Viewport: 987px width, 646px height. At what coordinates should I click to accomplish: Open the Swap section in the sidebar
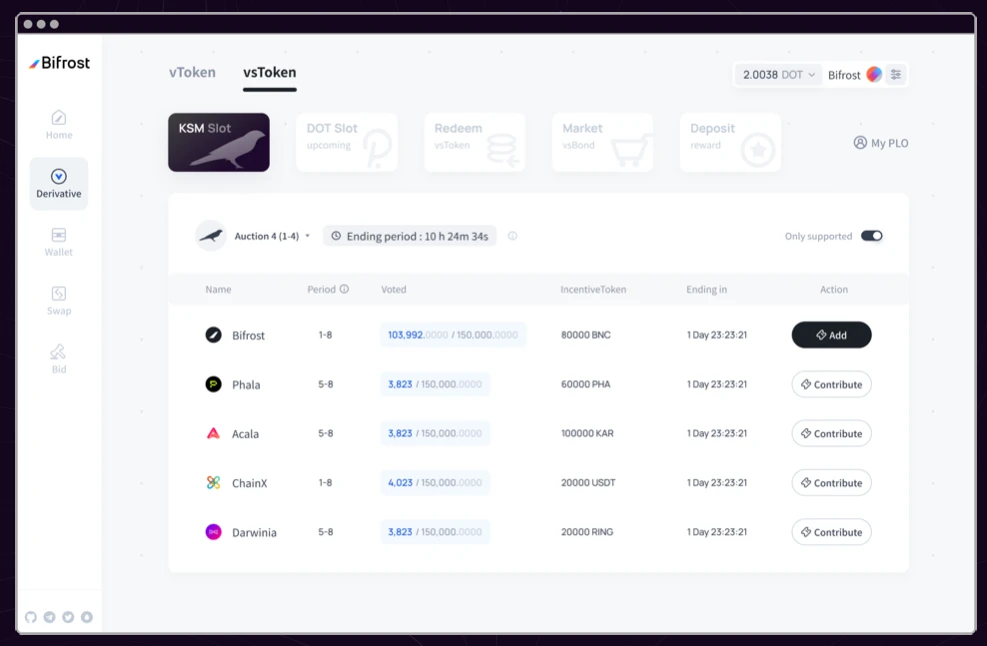tap(59, 300)
